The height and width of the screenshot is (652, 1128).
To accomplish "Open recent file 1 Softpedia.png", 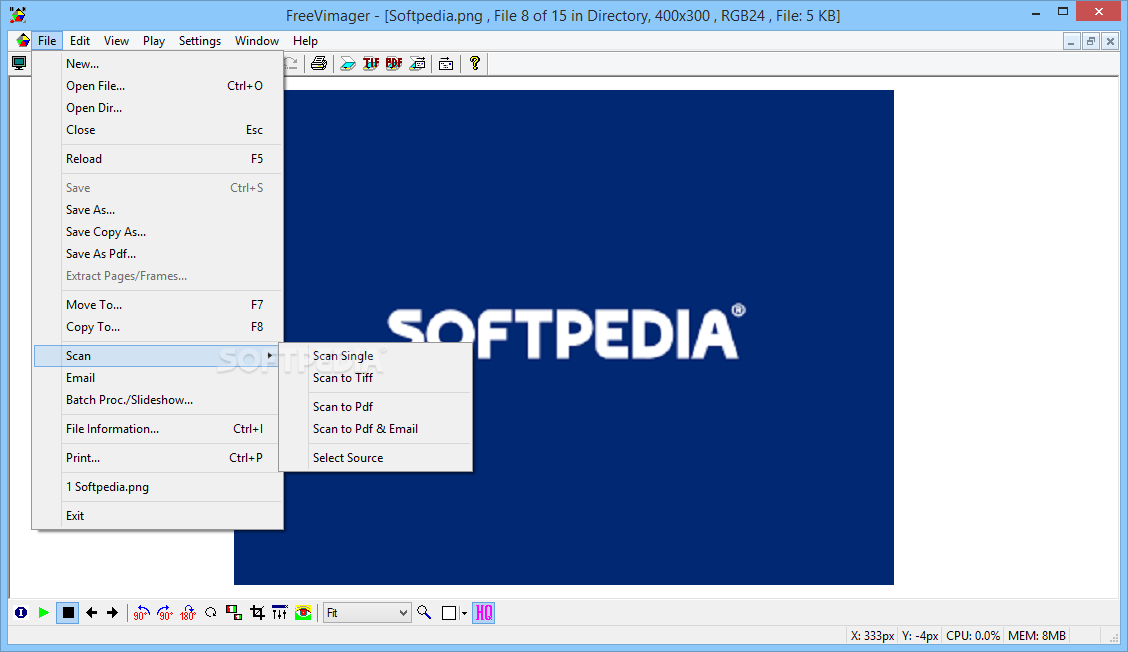I will click(x=158, y=486).
